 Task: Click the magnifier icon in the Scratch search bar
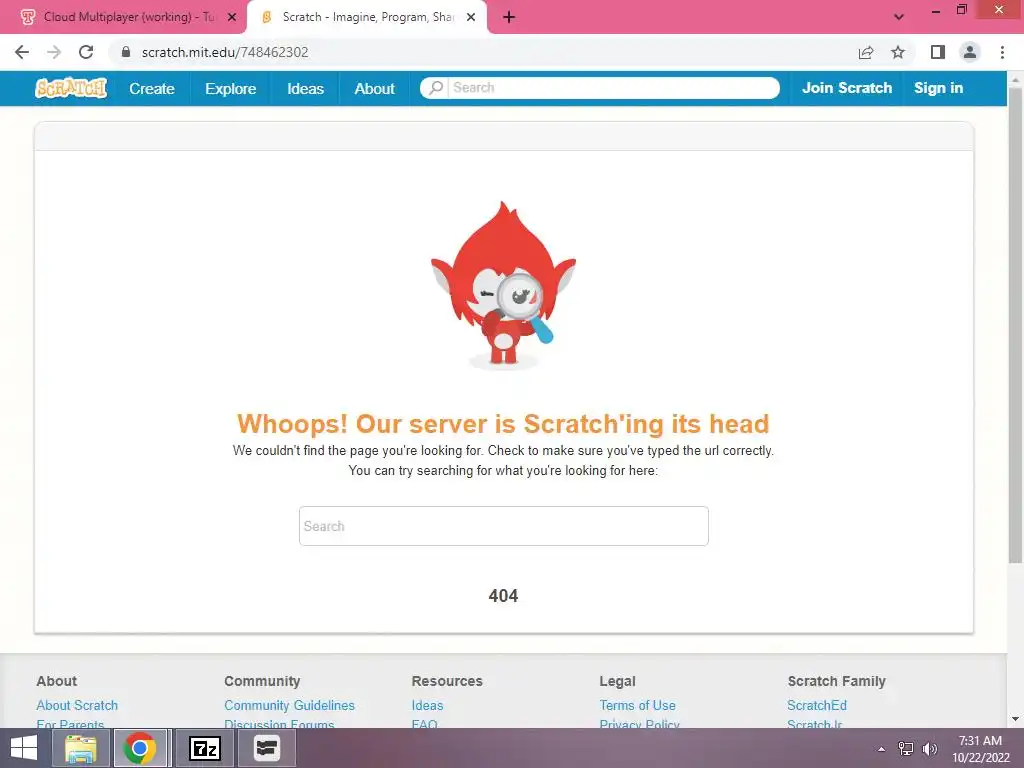436,88
